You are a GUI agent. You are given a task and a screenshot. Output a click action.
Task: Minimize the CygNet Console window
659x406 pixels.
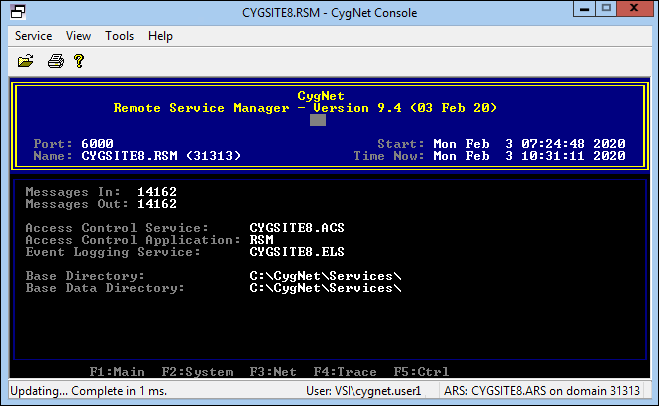[x=584, y=9]
